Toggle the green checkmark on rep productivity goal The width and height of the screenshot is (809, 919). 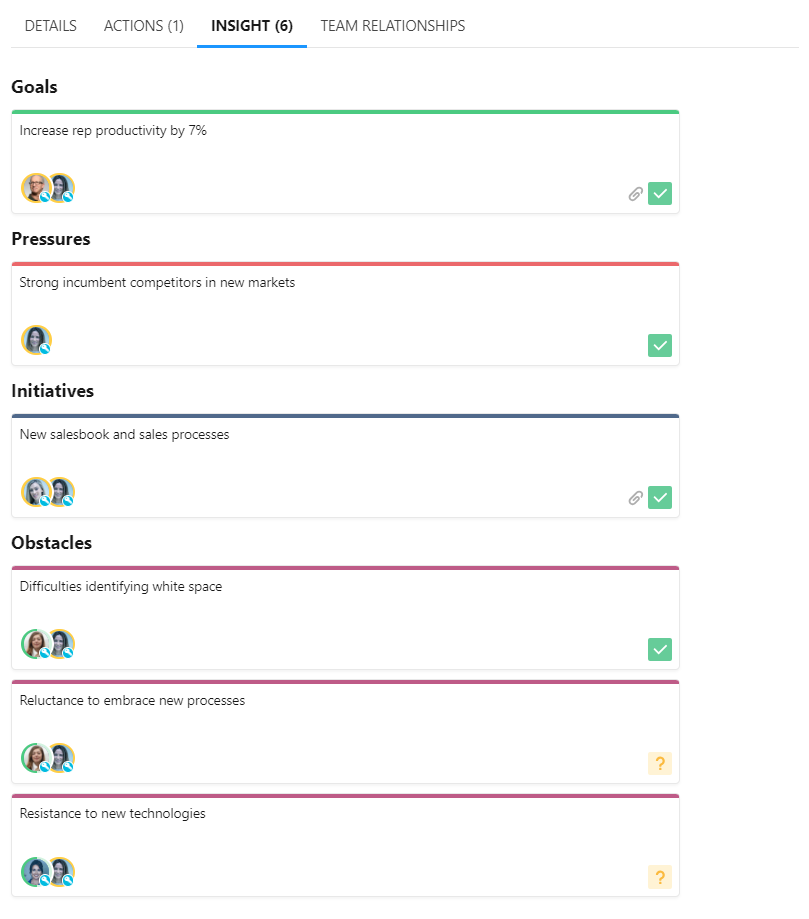point(660,194)
